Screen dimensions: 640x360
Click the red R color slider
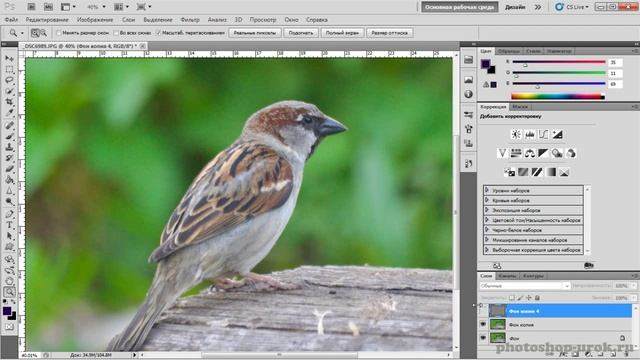[x=559, y=62]
